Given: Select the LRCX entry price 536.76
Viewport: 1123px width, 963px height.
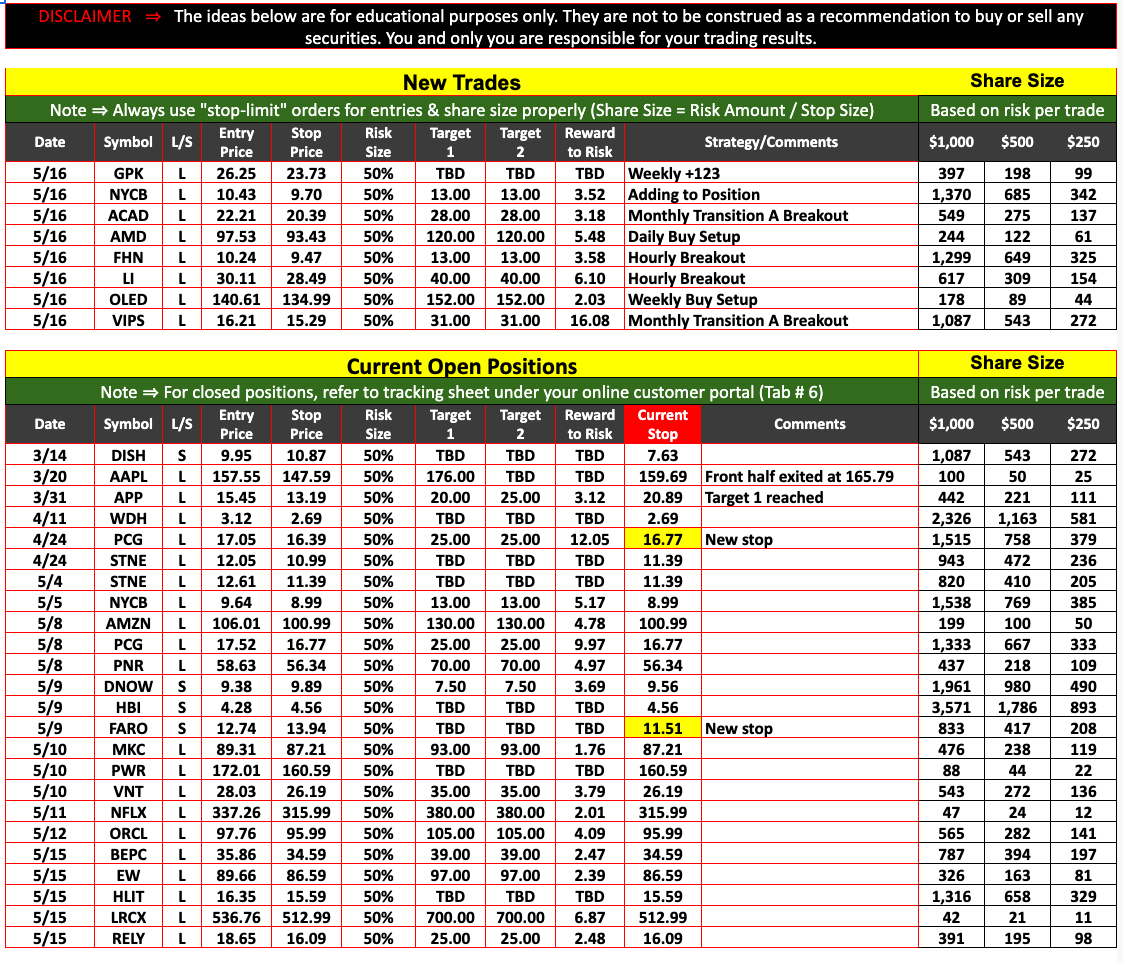Looking at the screenshot, I should [x=236, y=918].
